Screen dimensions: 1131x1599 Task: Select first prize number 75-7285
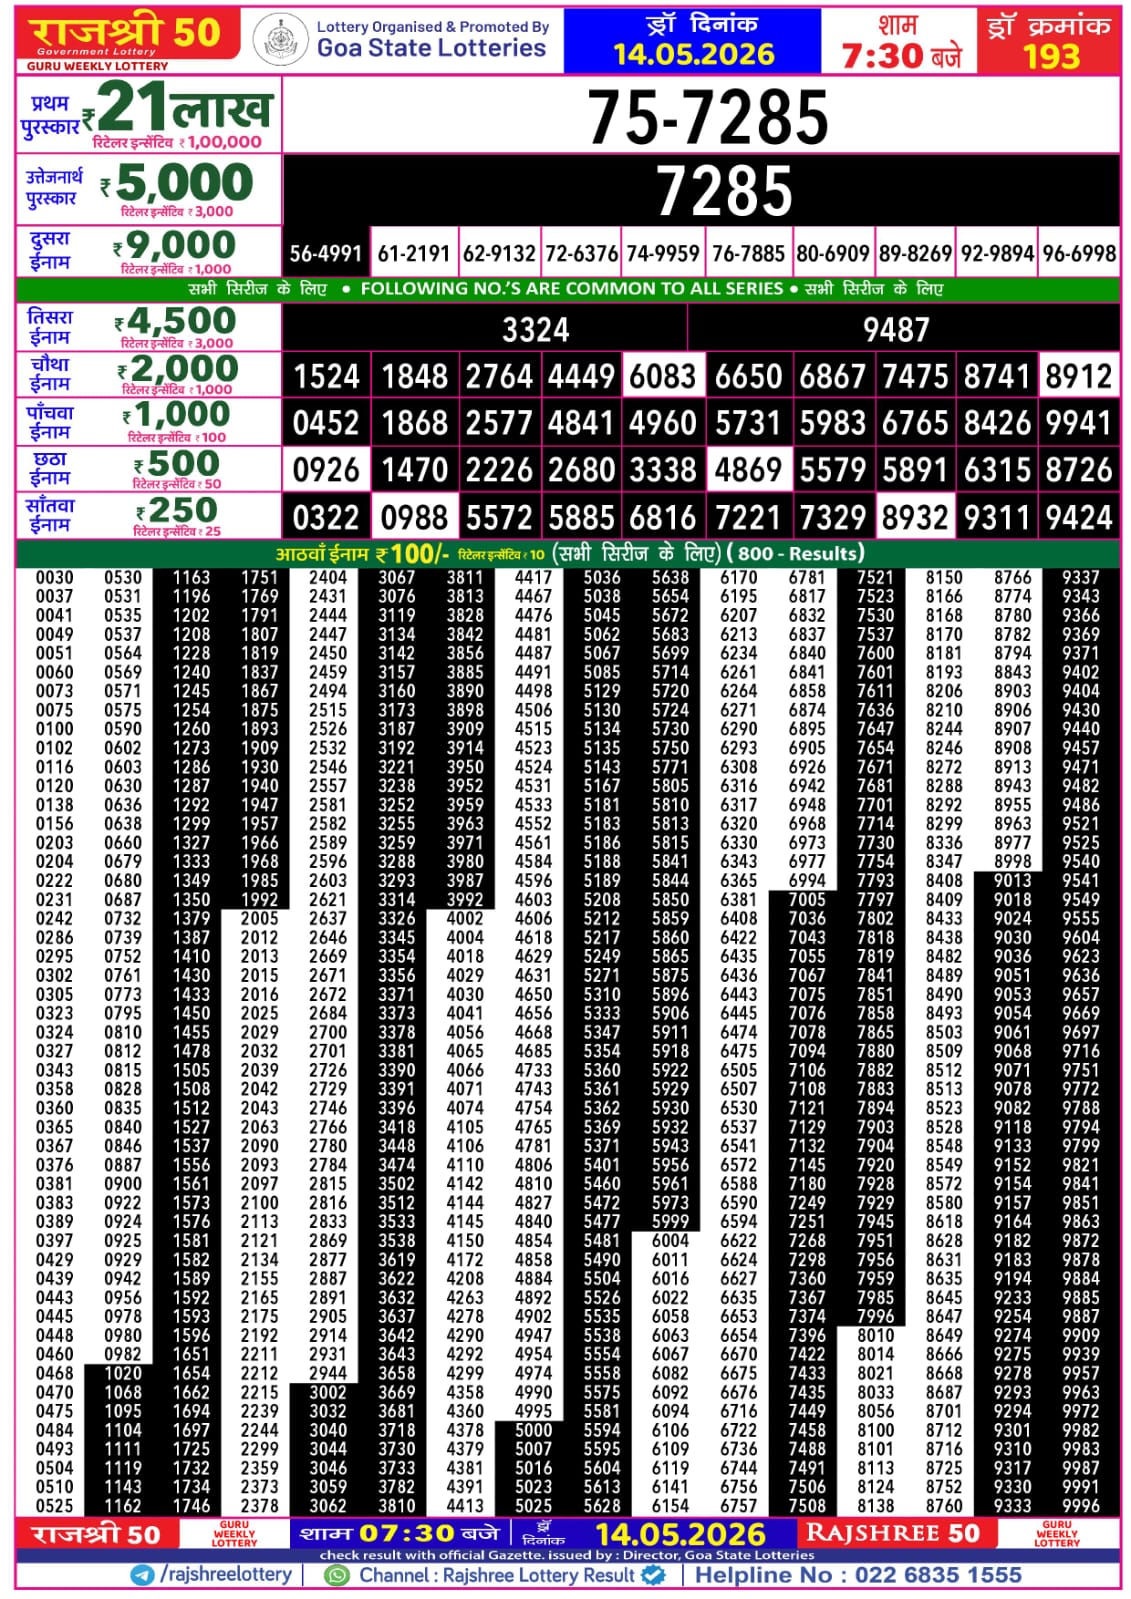tap(707, 117)
